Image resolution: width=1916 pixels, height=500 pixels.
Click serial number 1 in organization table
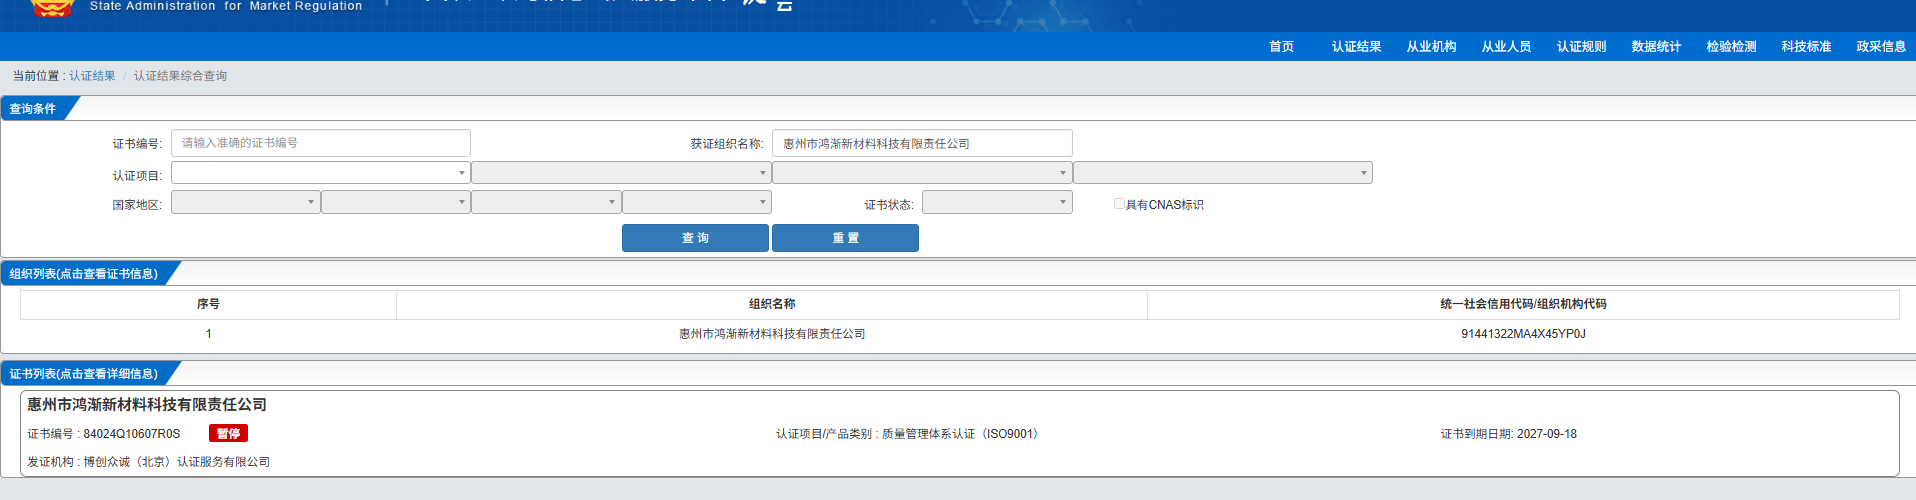pyautogui.click(x=208, y=334)
